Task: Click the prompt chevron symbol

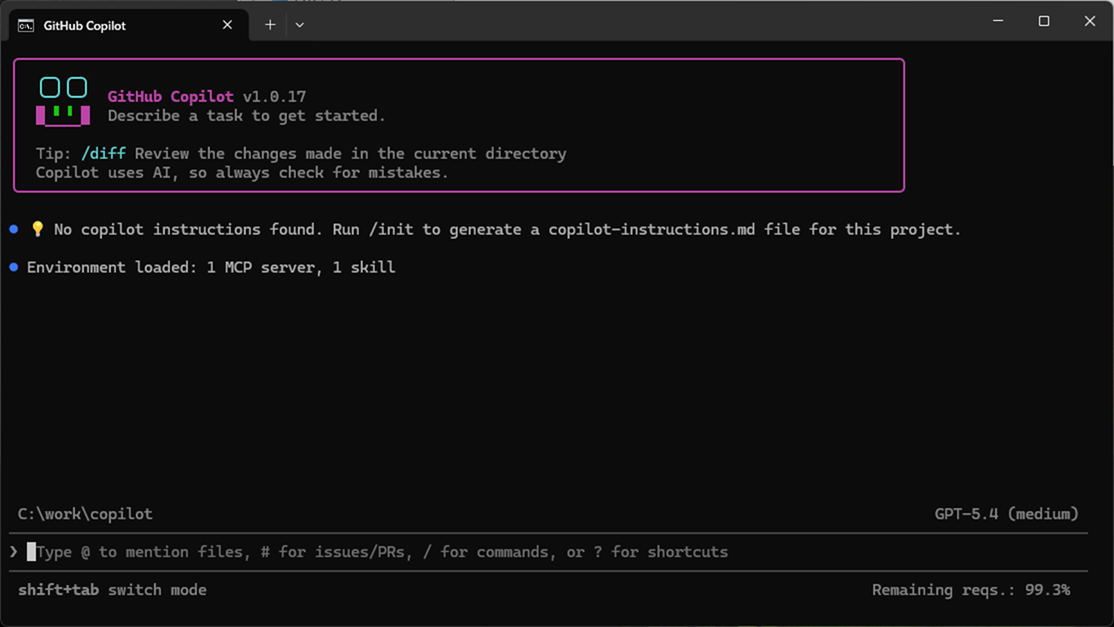Action: coord(14,552)
